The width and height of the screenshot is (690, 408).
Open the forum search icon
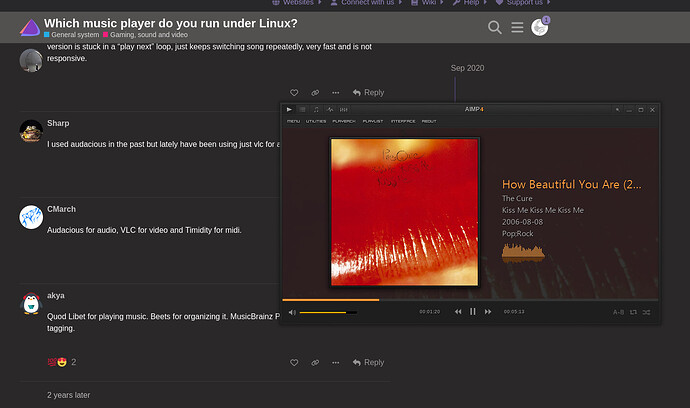(x=495, y=27)
